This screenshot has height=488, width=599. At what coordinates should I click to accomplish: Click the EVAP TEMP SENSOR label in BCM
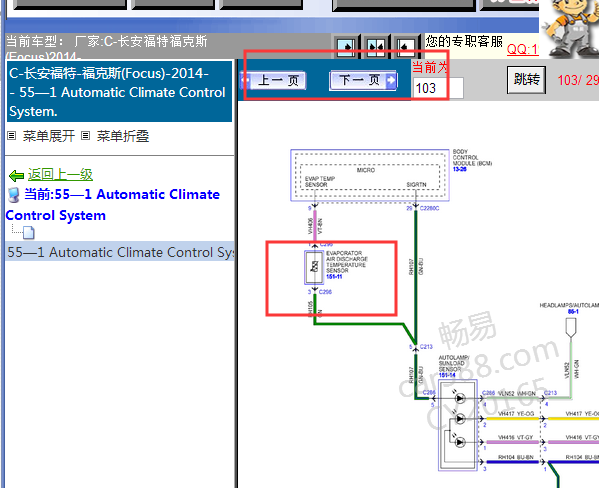tap(320, 182)
